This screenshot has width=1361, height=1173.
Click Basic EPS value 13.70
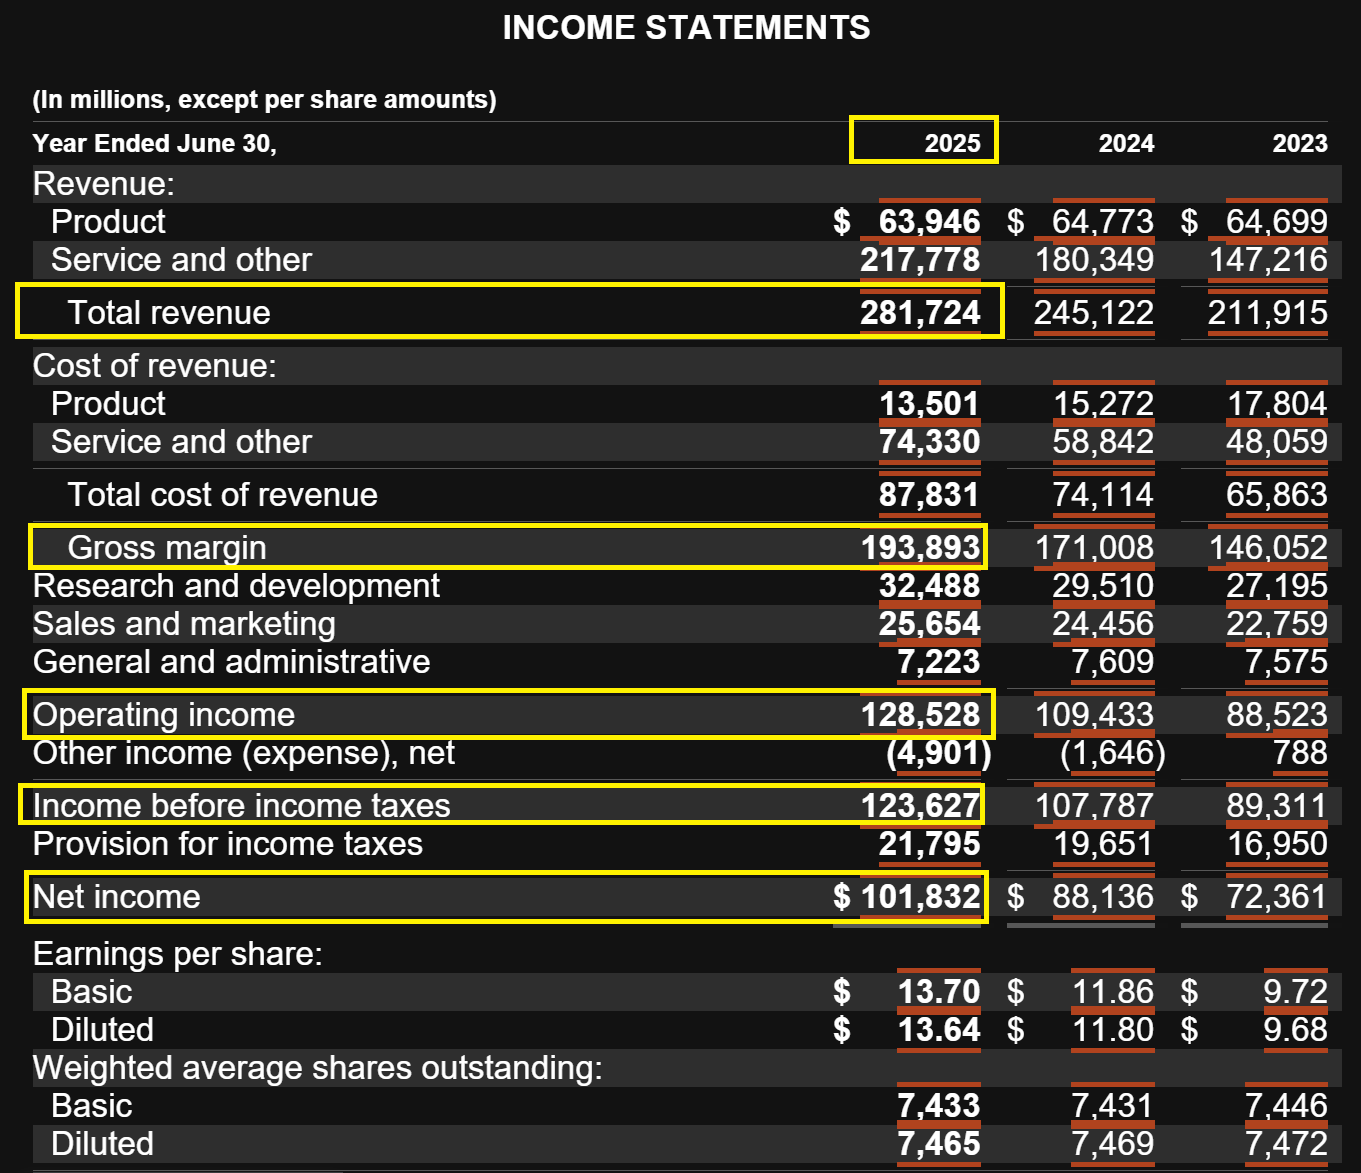[x=938, y=991]
